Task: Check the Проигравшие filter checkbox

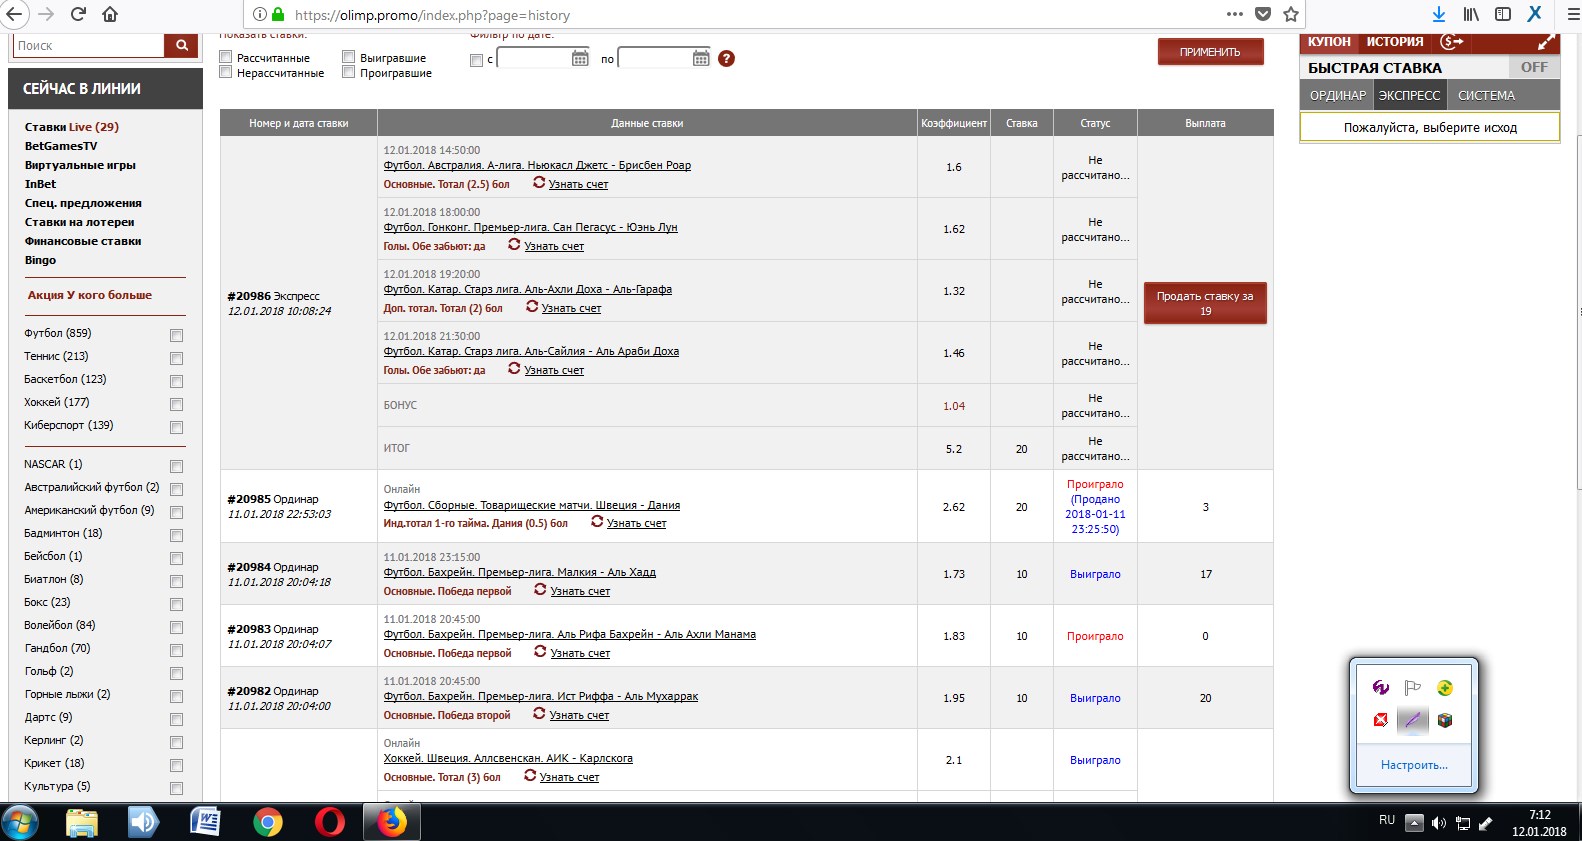Action: 349,72
